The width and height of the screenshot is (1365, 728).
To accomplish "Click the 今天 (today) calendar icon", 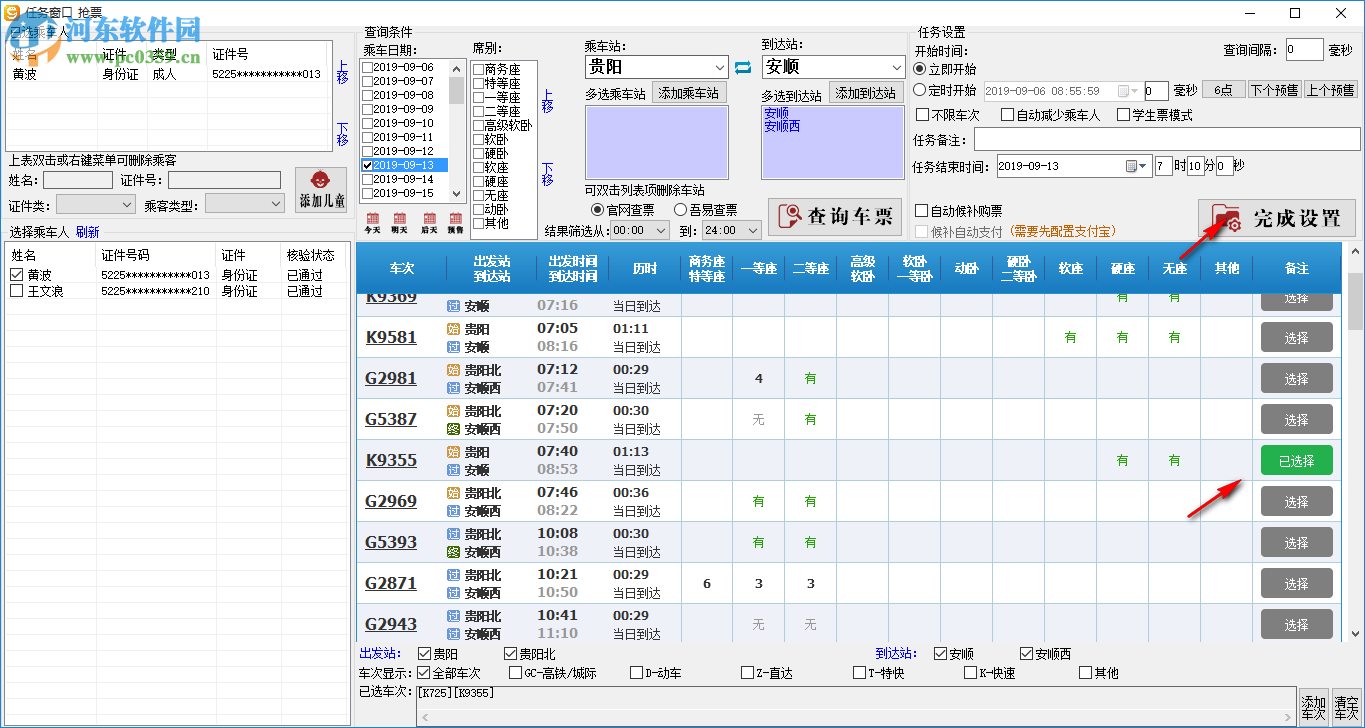I will [x=372, y=220].
